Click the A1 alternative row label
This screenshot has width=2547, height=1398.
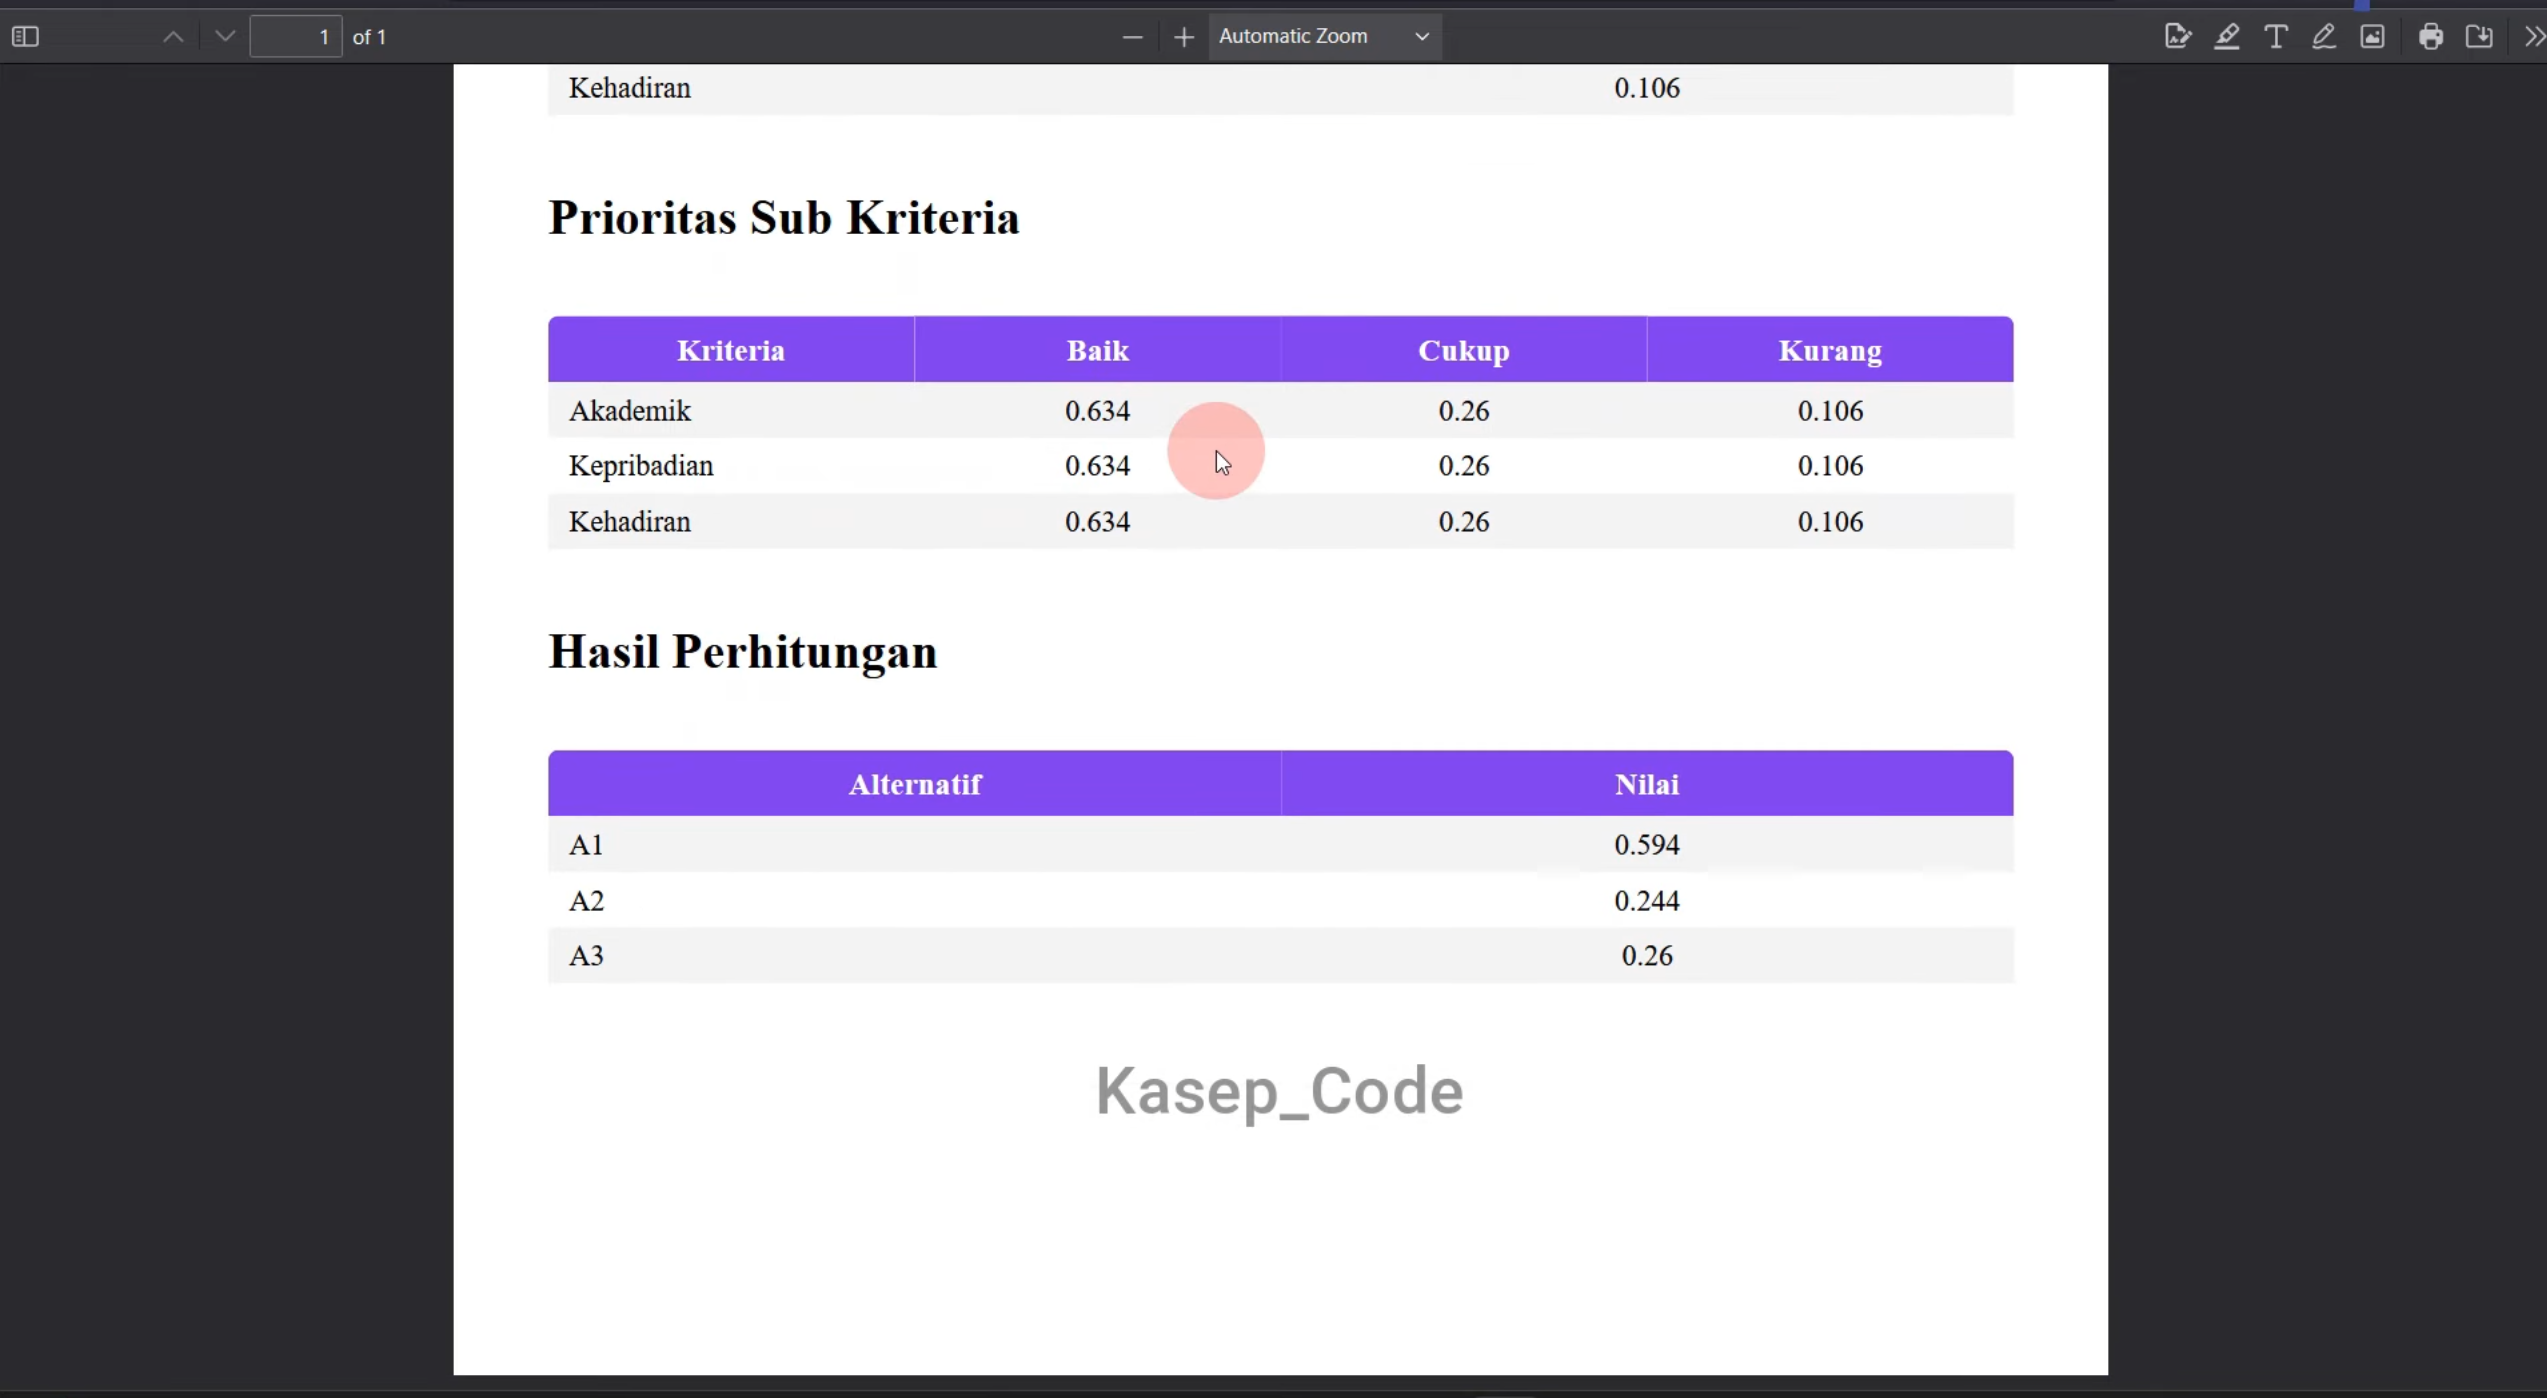point(586,845)
